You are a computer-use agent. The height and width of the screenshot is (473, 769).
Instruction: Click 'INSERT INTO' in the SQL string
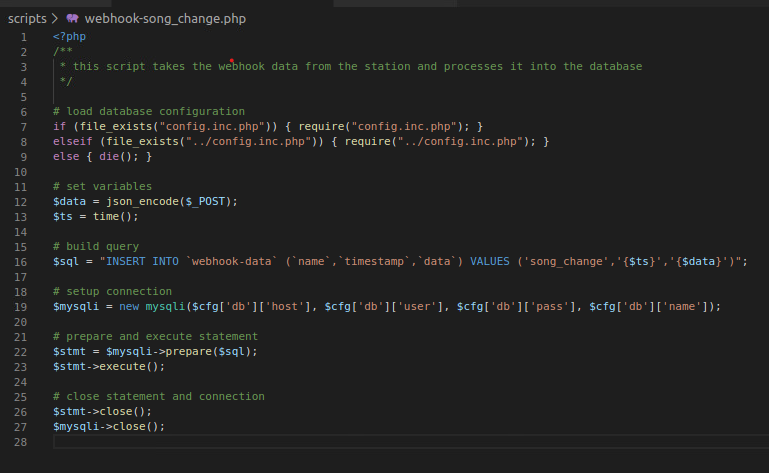point(142,262)
